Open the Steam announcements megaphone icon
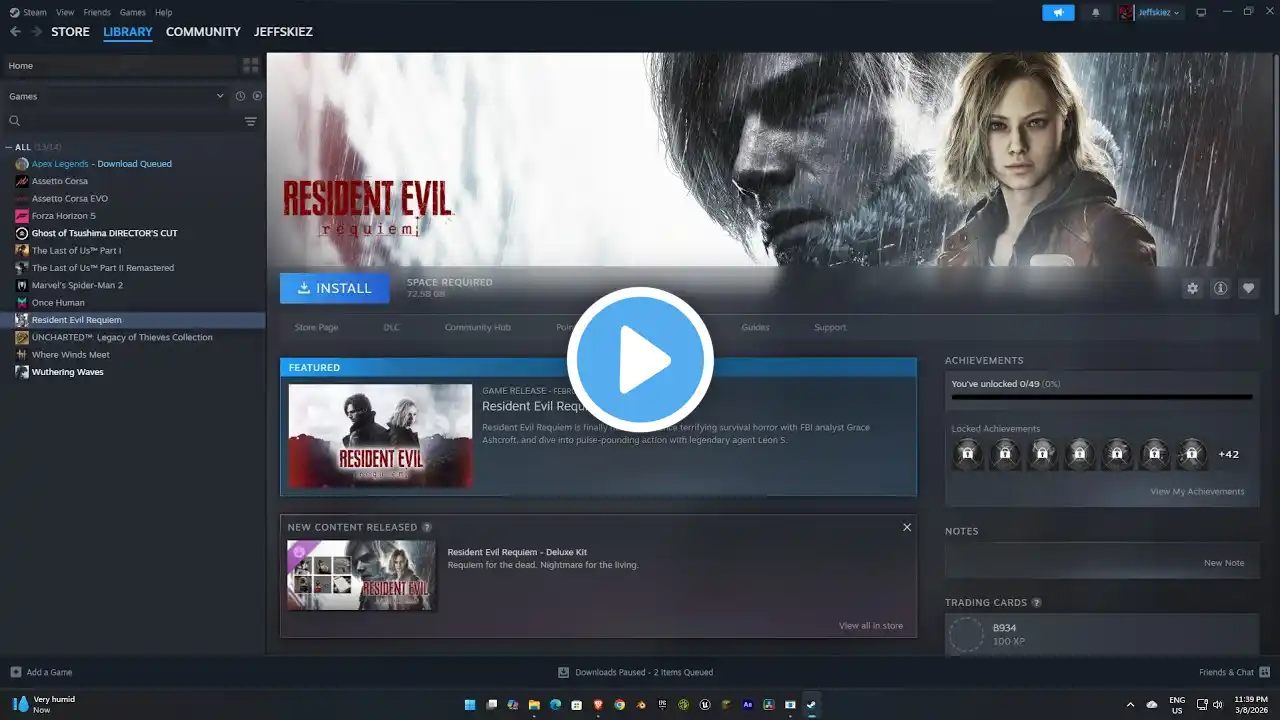This screenshot has height=720, width=1280. (1058, 12)
